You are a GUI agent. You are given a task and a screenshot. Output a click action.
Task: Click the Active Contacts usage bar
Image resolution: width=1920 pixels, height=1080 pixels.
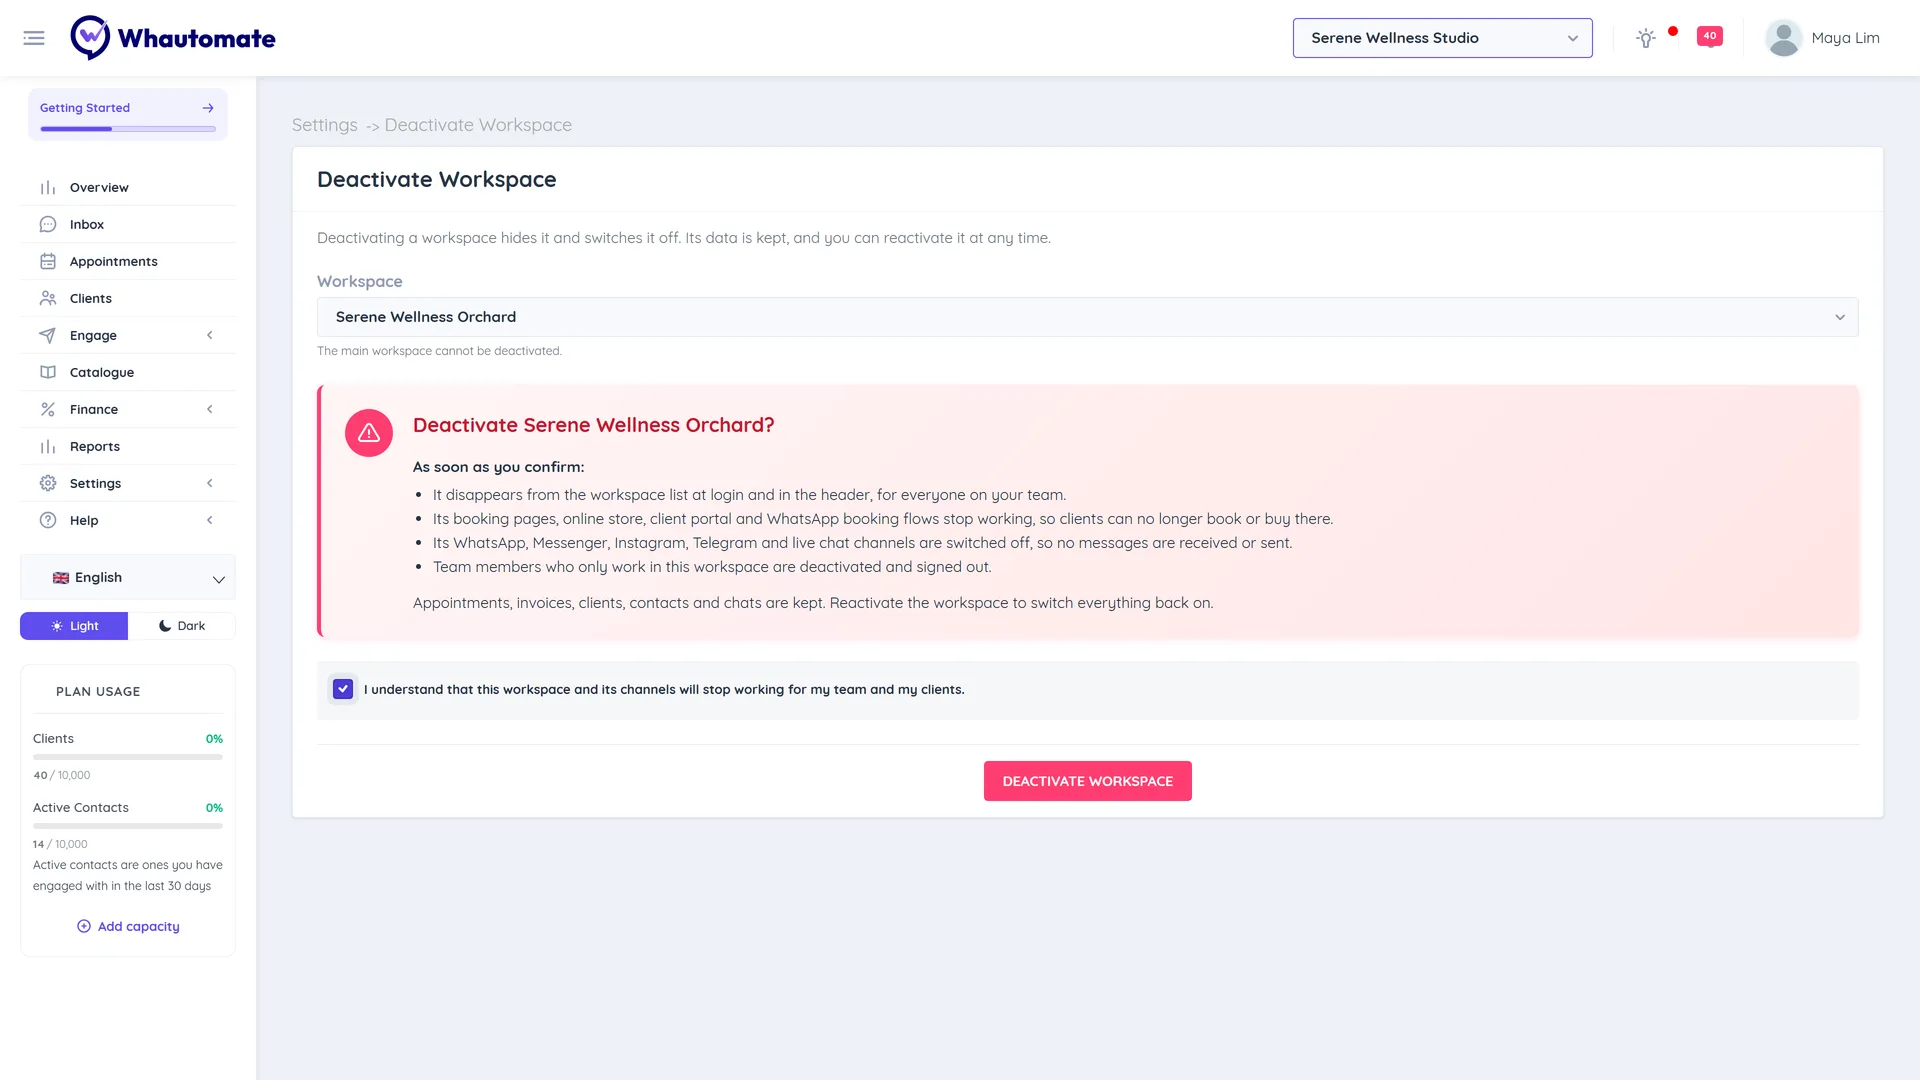(128, 826)
